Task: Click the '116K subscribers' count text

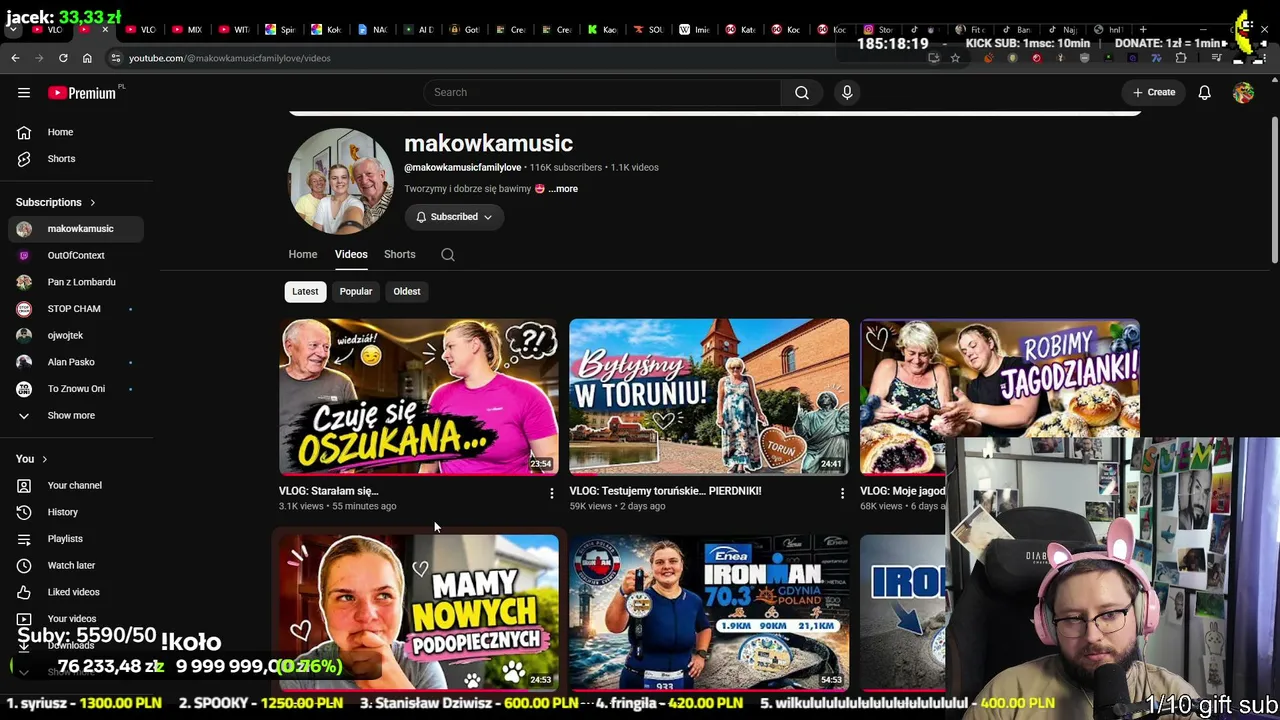Action: pyautogui.click(x=566, y=168)
